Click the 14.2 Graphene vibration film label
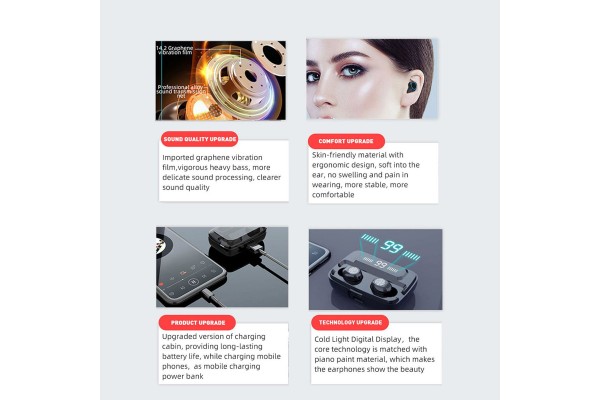Viewport: 600px width, 400px height. 175,50
